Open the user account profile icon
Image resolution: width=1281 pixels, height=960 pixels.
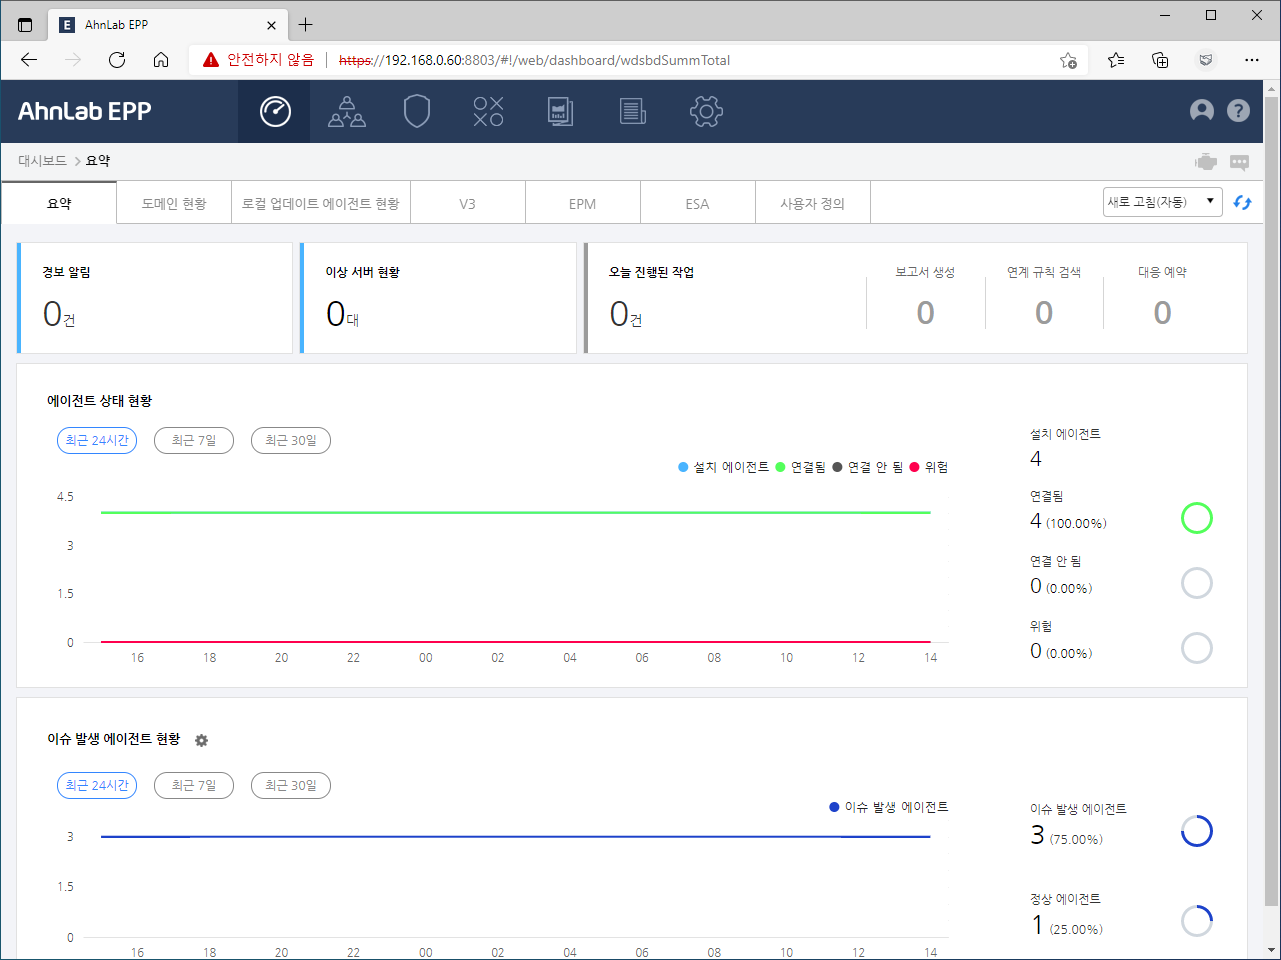[1201, 111]
